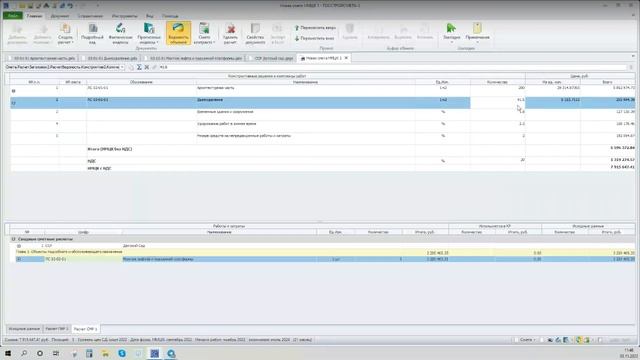Switch to the Справочники ribbon tab
Image resolution: width=640 pixels, height=360 pixels.
pyautogui.click(x=91, y=16)
